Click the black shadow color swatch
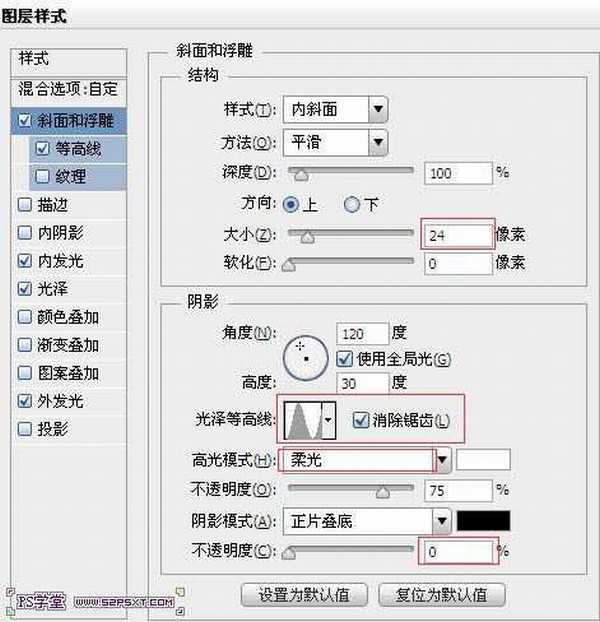Screen dimensions: 600x622 coord(483,520)
